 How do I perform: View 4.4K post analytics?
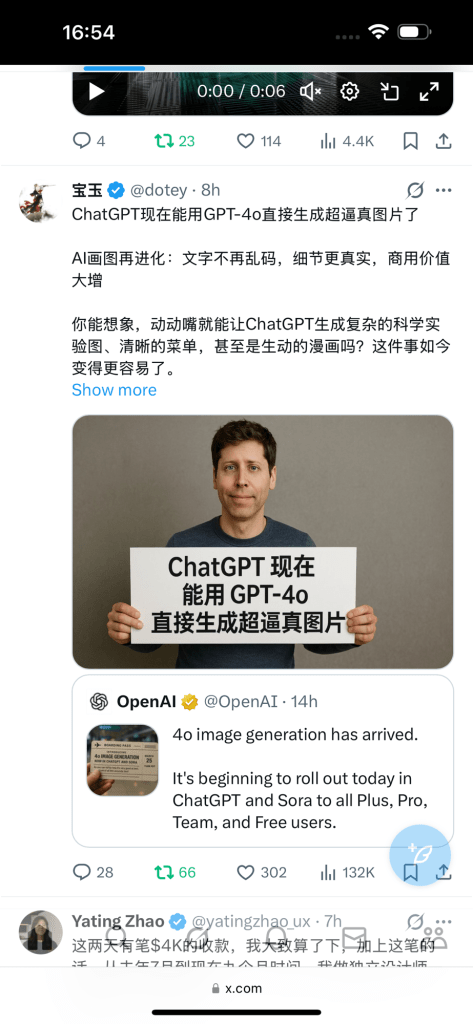coord(347,141)
